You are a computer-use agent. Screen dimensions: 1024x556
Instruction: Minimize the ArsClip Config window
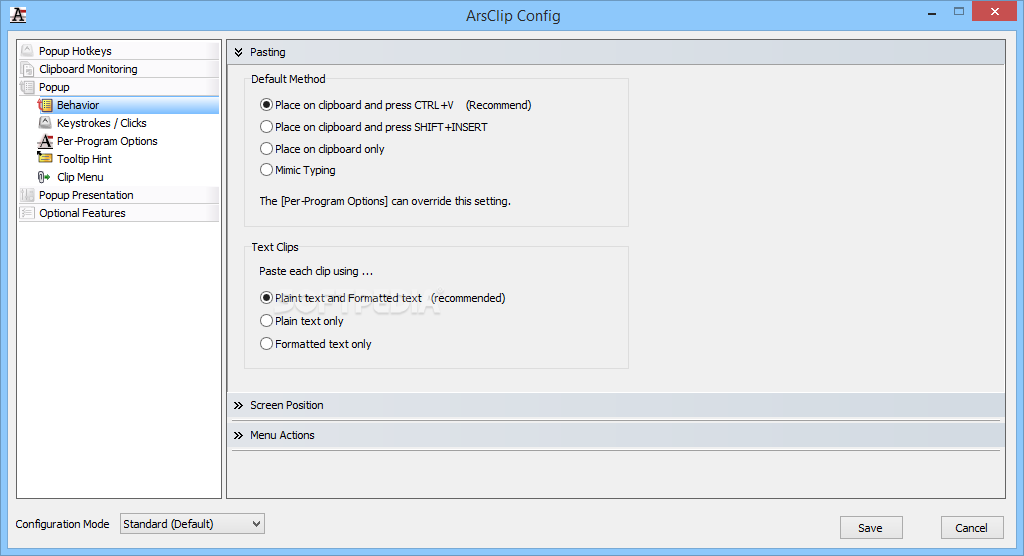(x=932, y=13)
